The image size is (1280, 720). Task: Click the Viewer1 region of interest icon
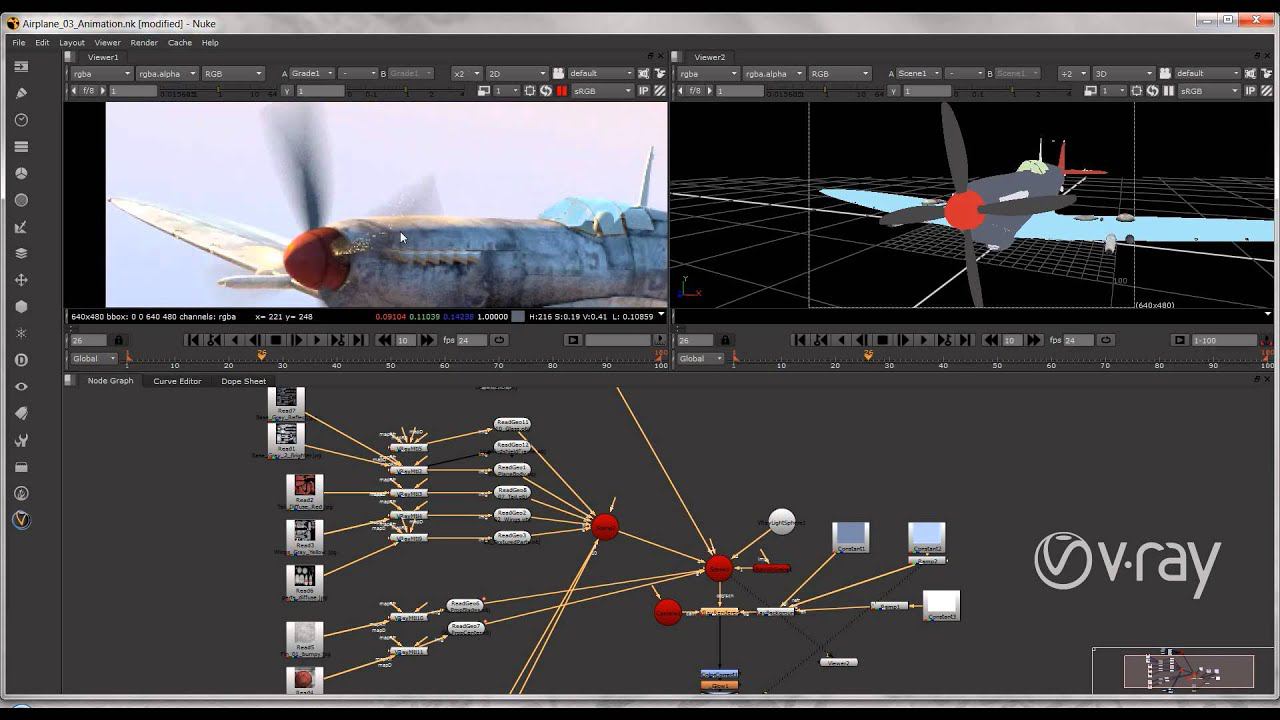tap(530, 91)
